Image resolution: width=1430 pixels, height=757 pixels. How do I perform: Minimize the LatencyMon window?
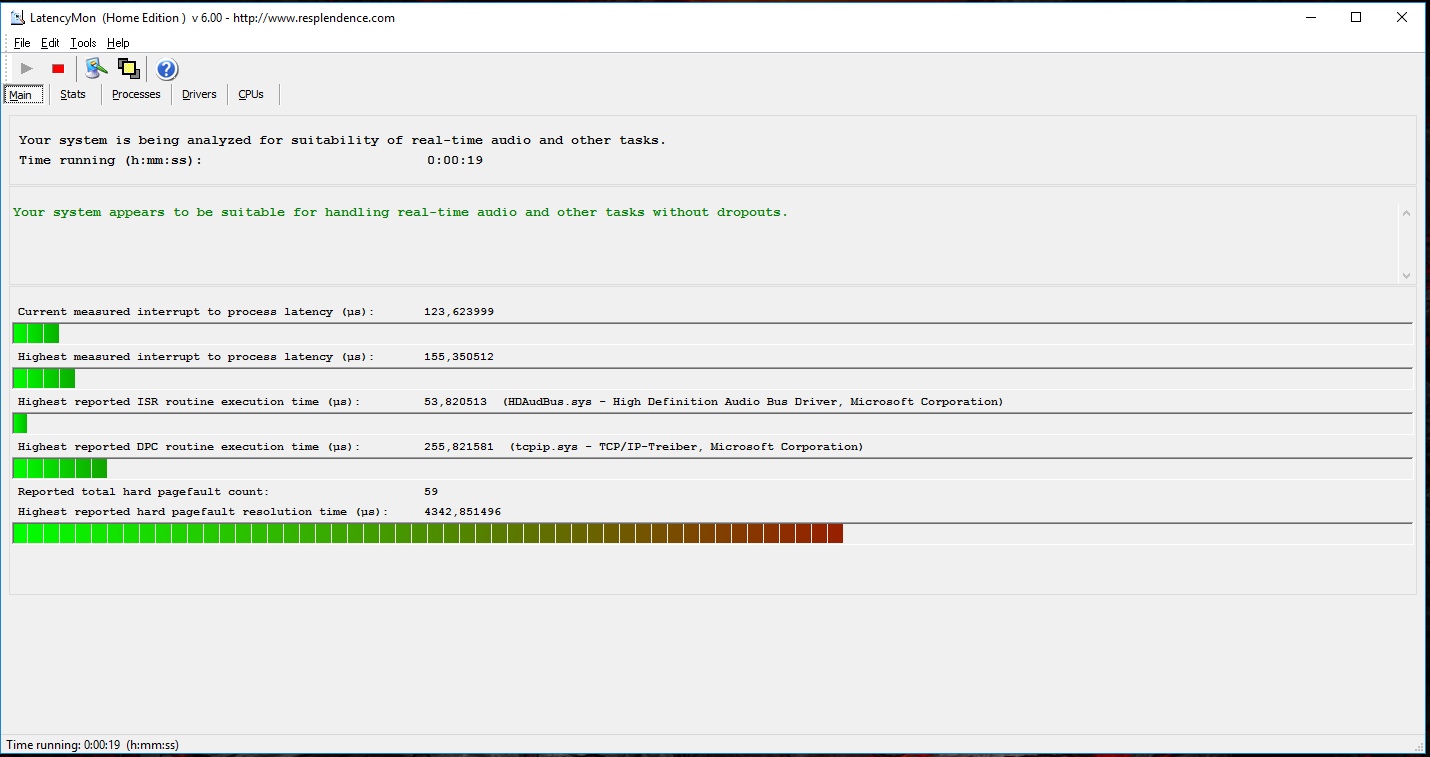coord(1310,17)
